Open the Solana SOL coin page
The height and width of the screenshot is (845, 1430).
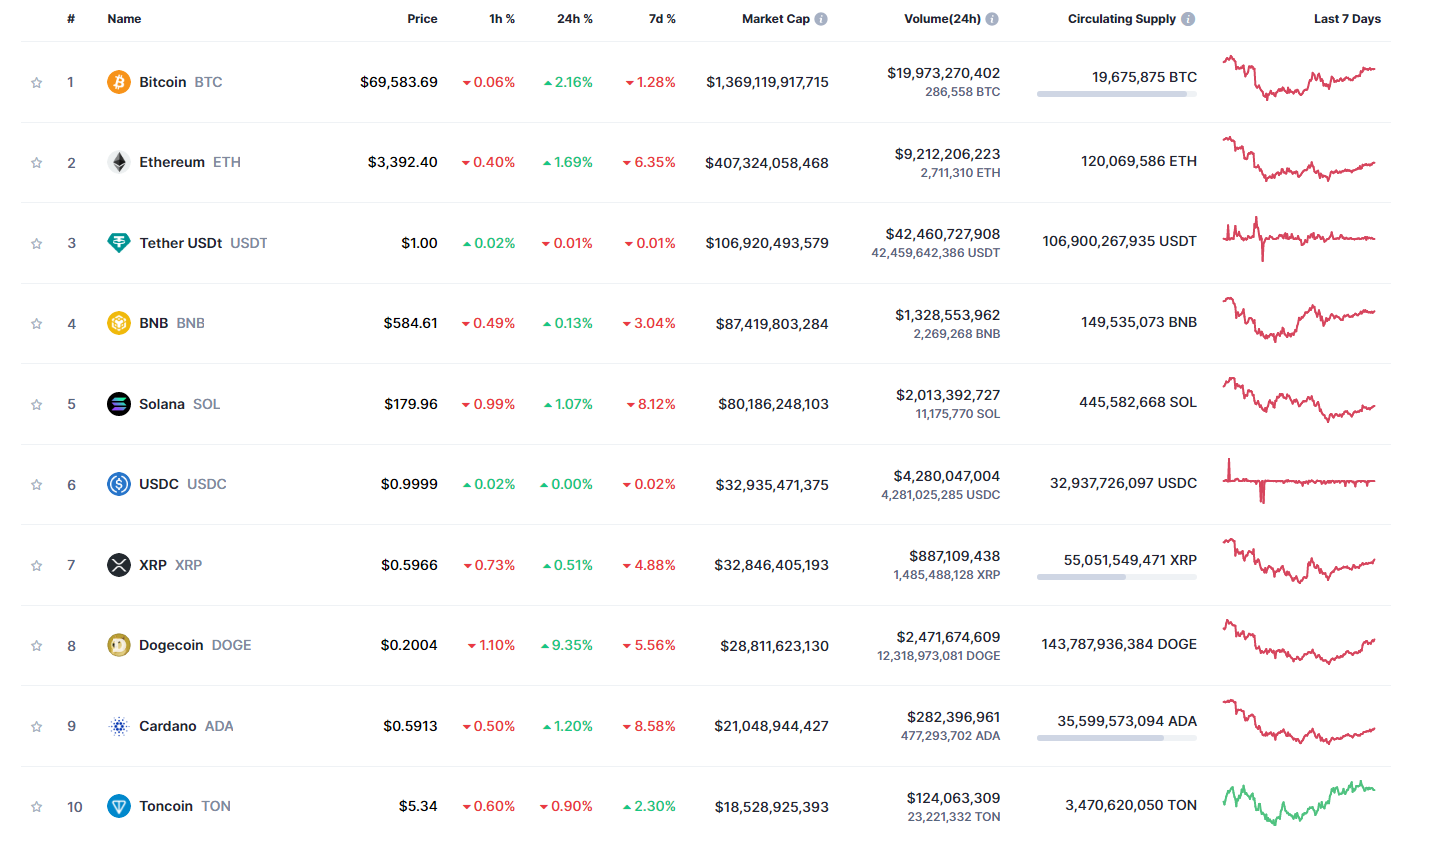(179, 404)
